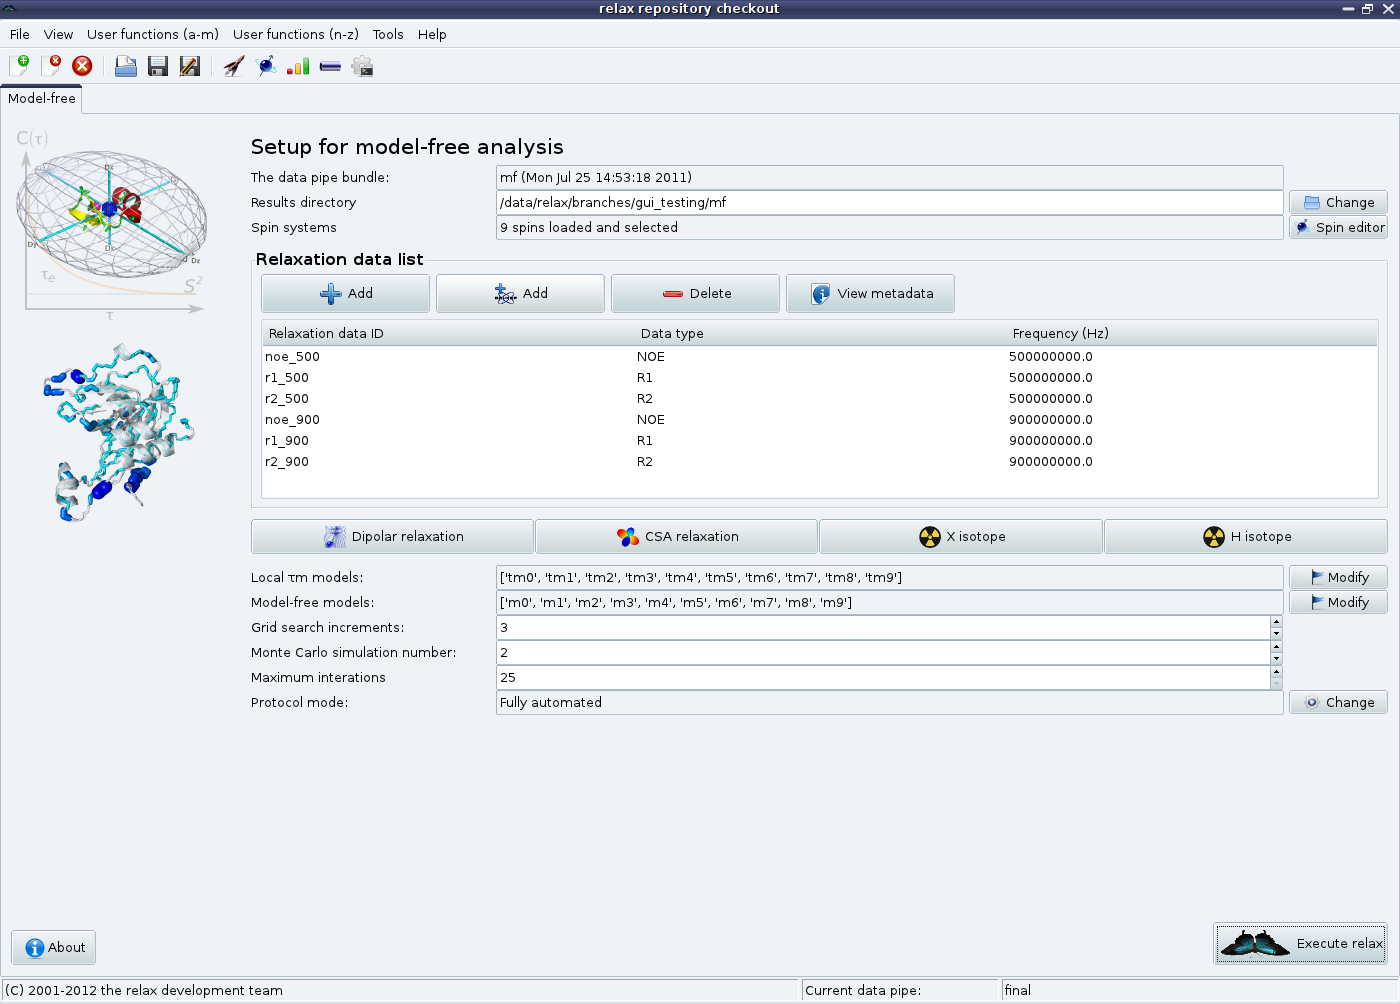Click the Spin editor button
The height and width of the screenshot is (1004, 1400).
pos(1338,227)
